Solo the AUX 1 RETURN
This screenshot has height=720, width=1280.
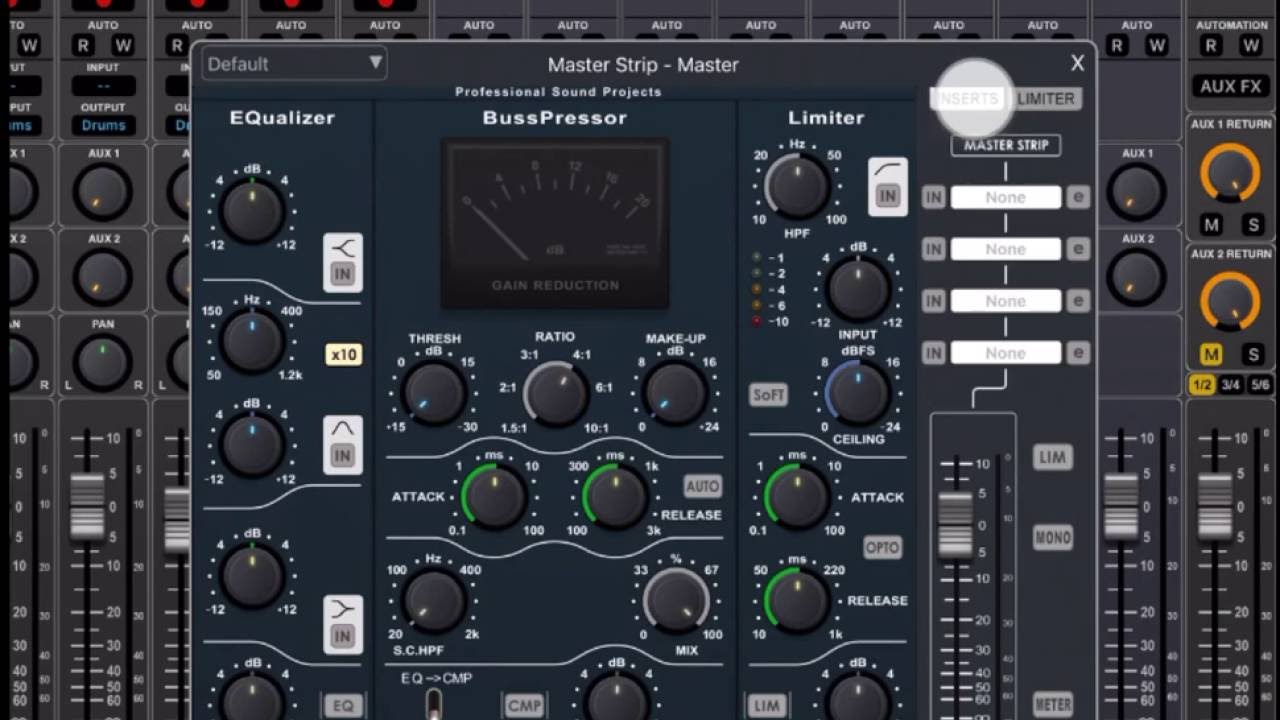[x=1251, y=225]
